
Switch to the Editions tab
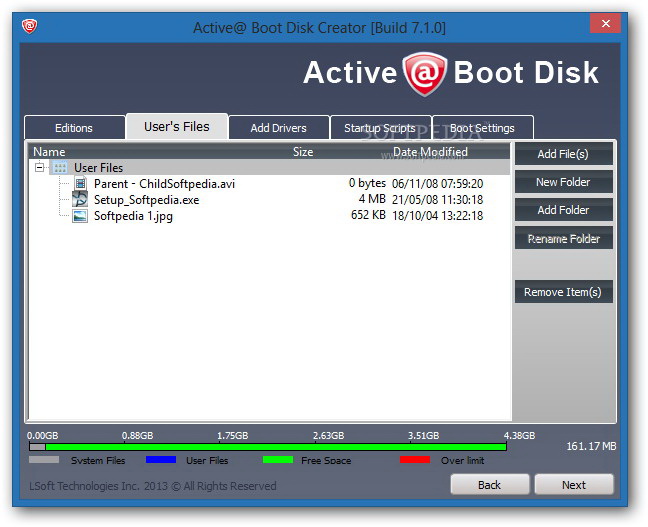click(74, 128)
